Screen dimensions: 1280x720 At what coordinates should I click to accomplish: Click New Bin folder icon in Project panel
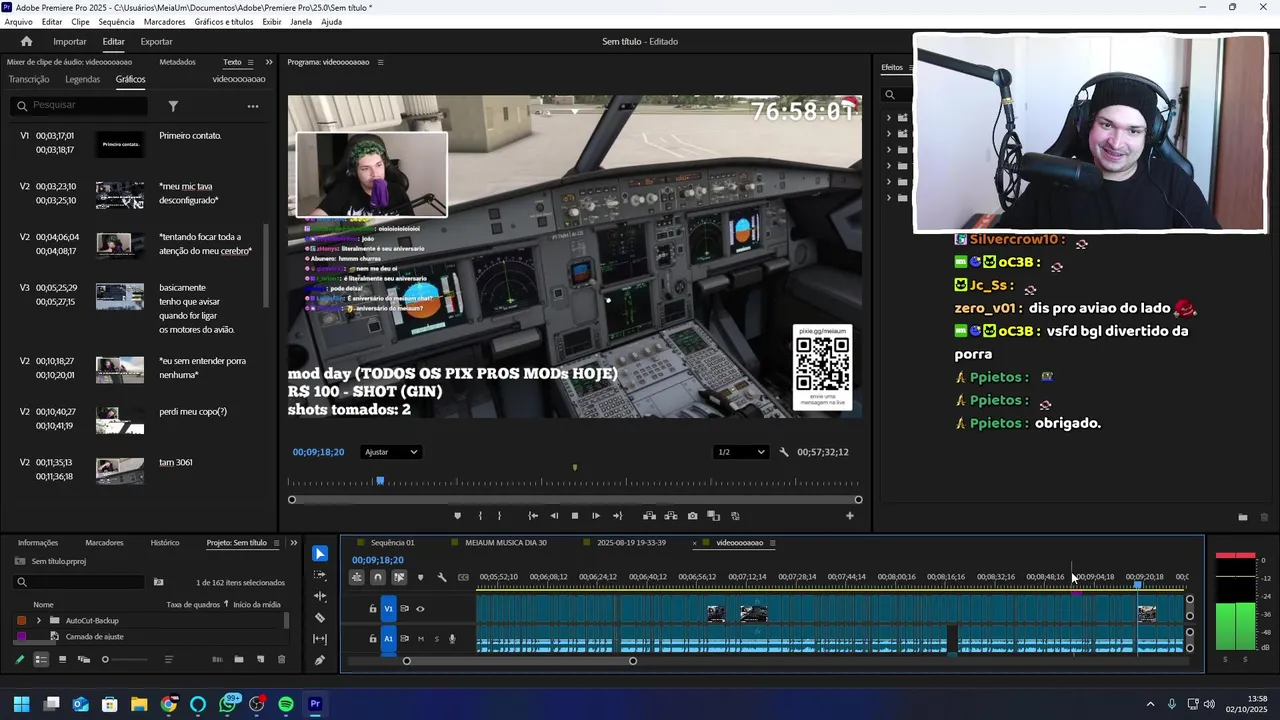pos(239,659)
